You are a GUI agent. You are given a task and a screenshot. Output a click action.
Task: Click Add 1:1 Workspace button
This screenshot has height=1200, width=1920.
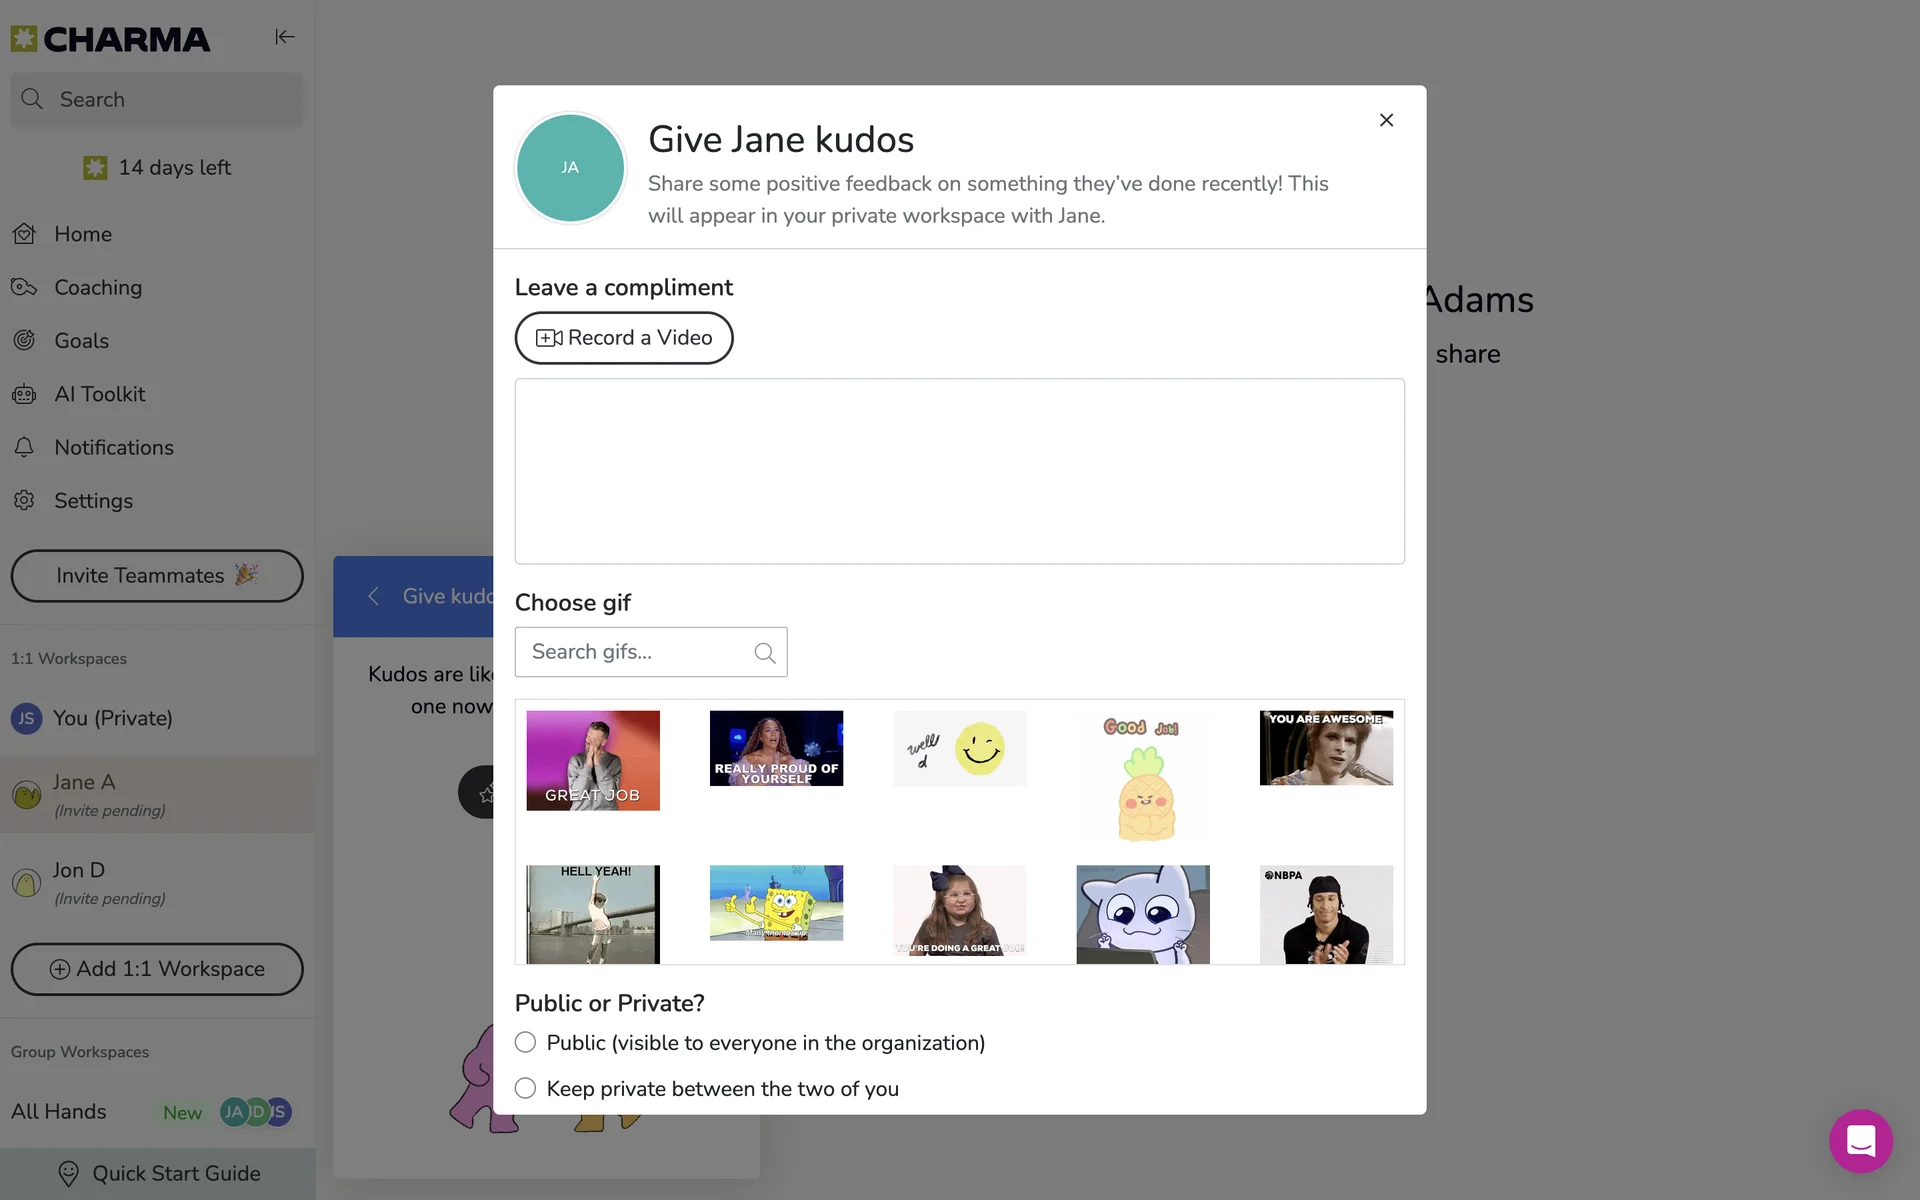pyautogui.click(x=157, y=969)
